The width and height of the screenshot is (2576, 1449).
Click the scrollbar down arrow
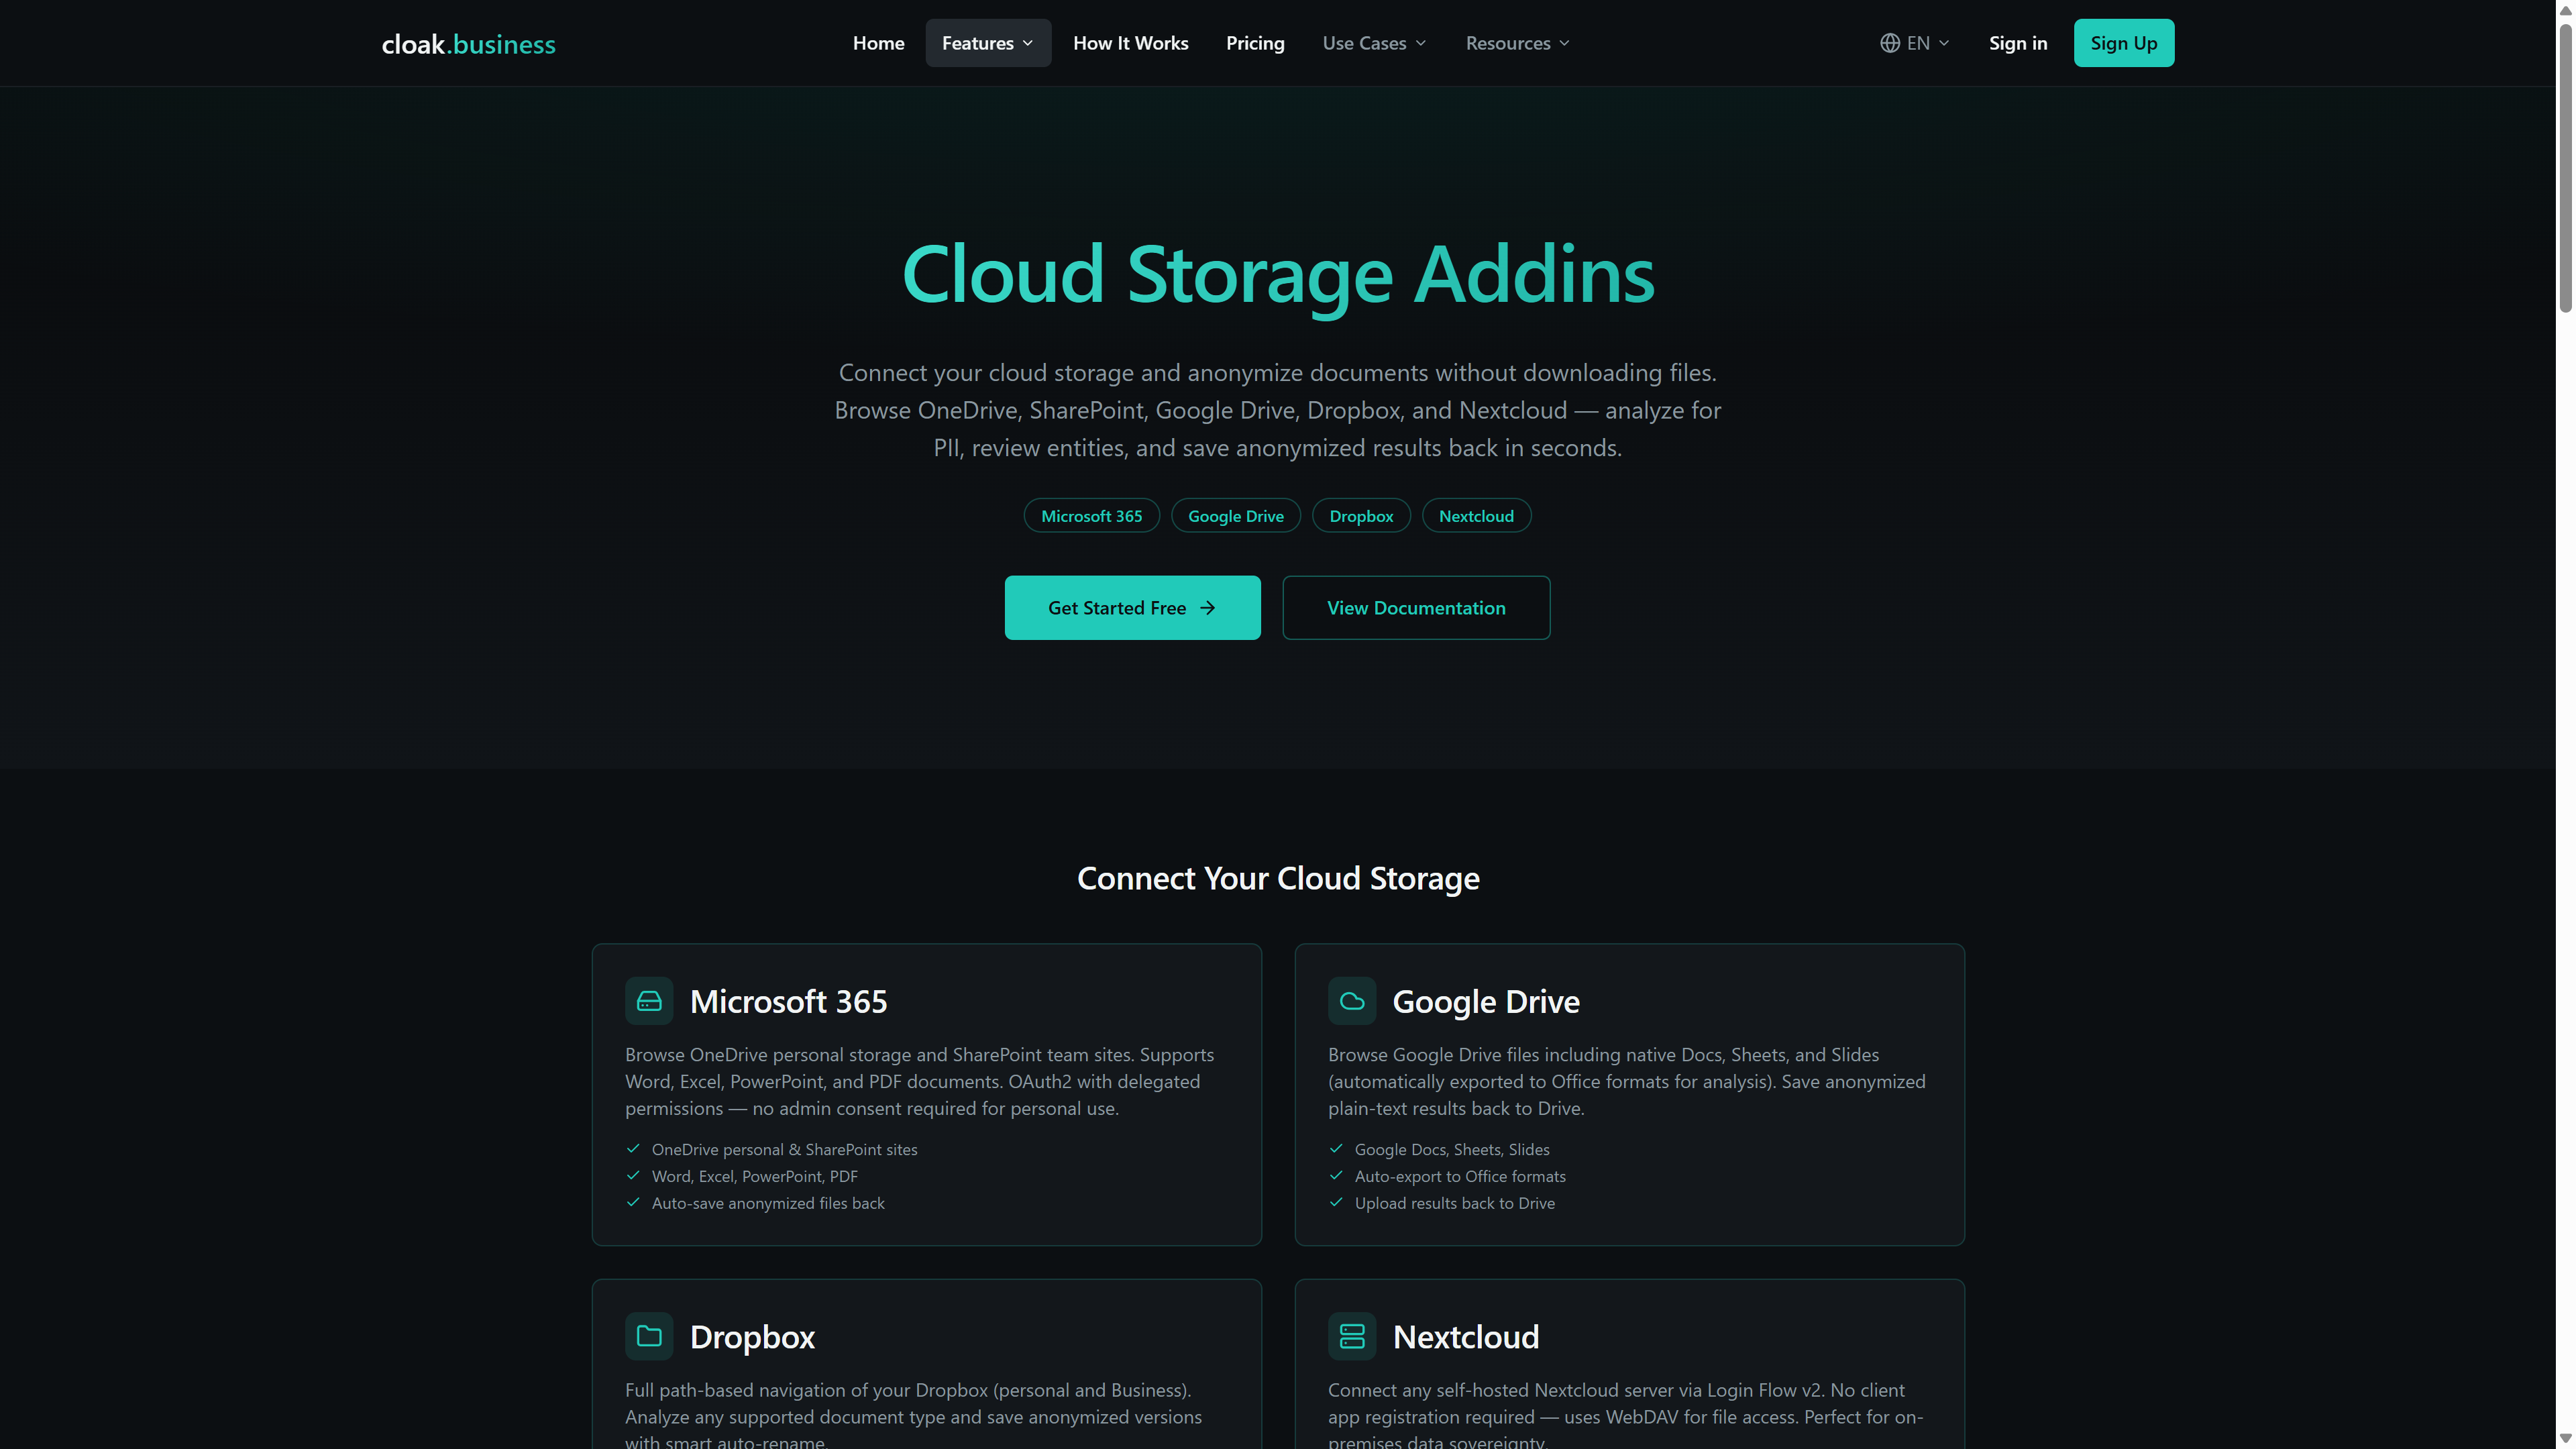[x=2566, y=1438]
